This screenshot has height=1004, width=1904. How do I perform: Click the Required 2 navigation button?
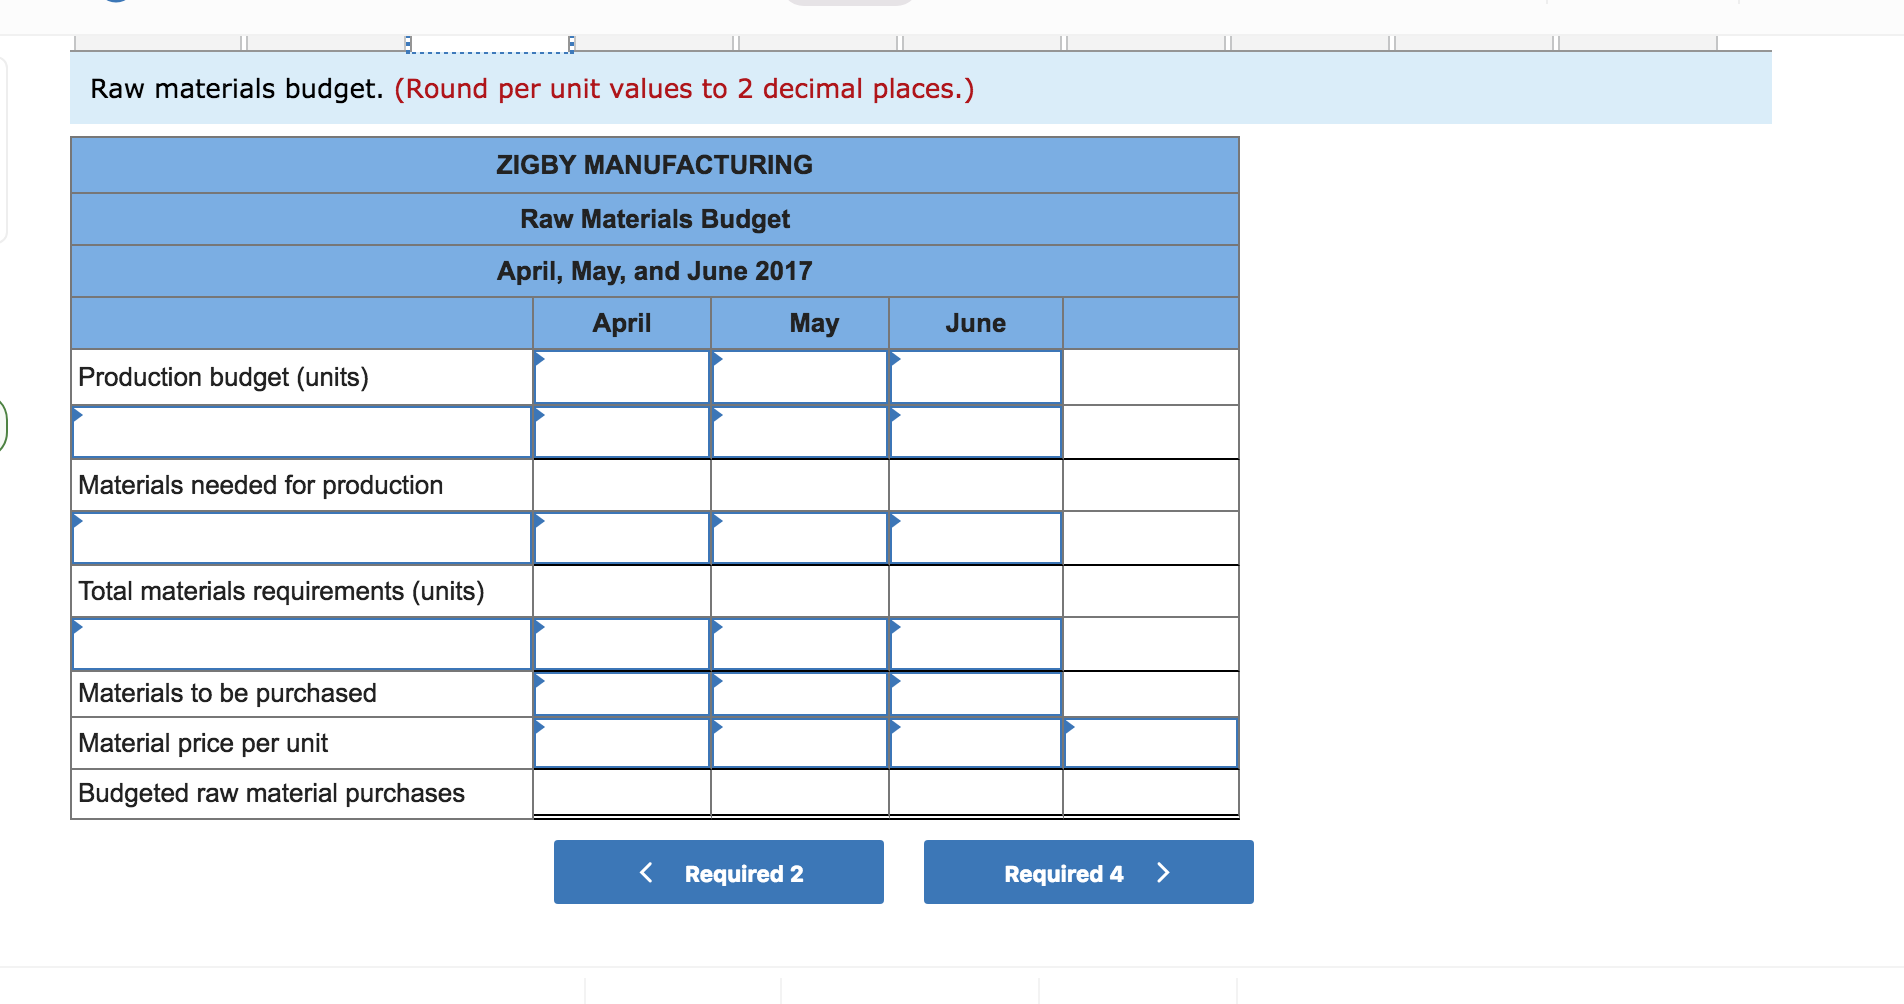(x=718, y=872)
